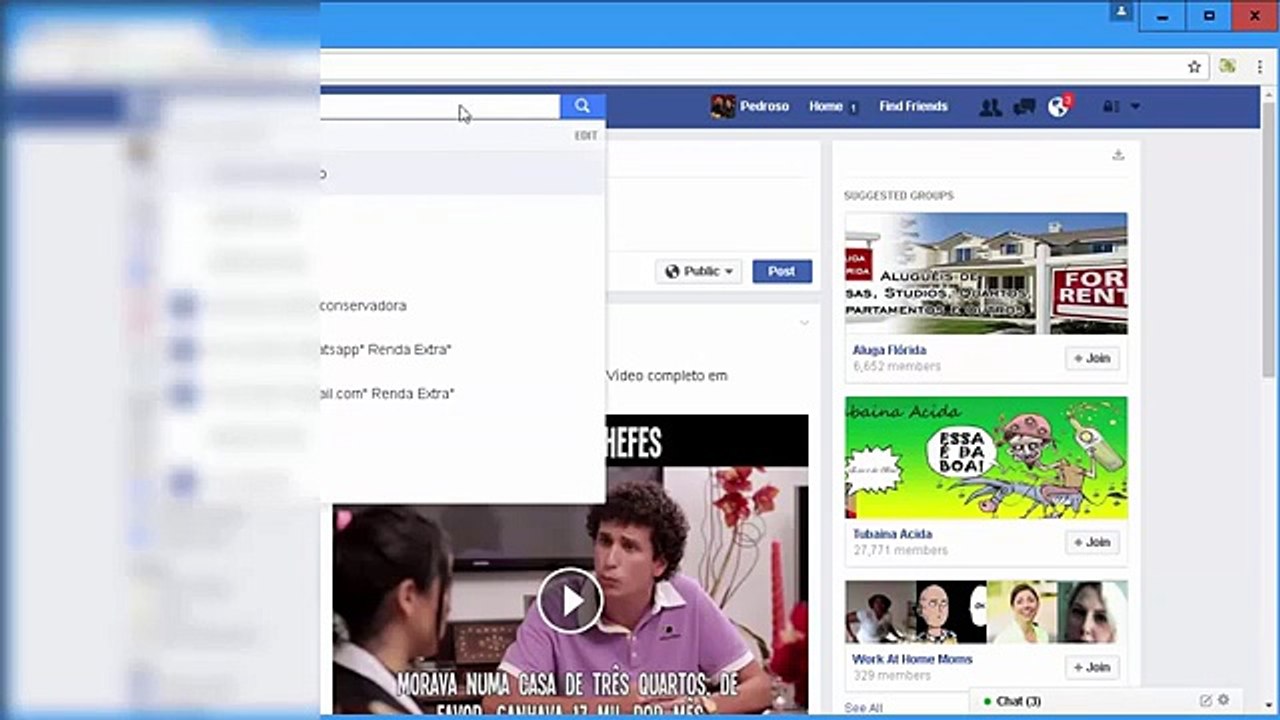Join the Work At Home Moms group
The image size is (1280, 720).
click(x=1092, y=667)
